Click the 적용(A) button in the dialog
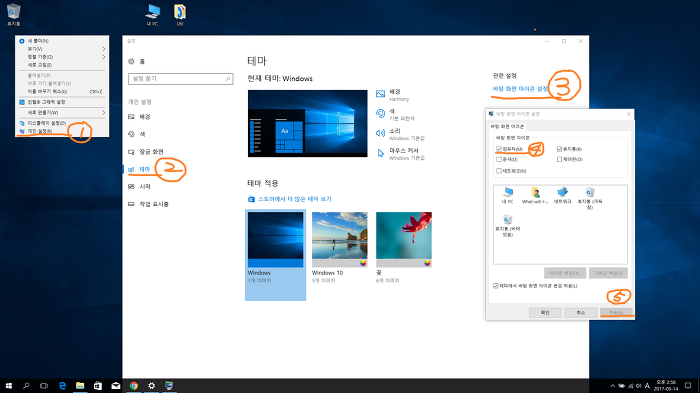Image resolution: width=700 pixels, height=393 pixels. (x=616, y=312)
